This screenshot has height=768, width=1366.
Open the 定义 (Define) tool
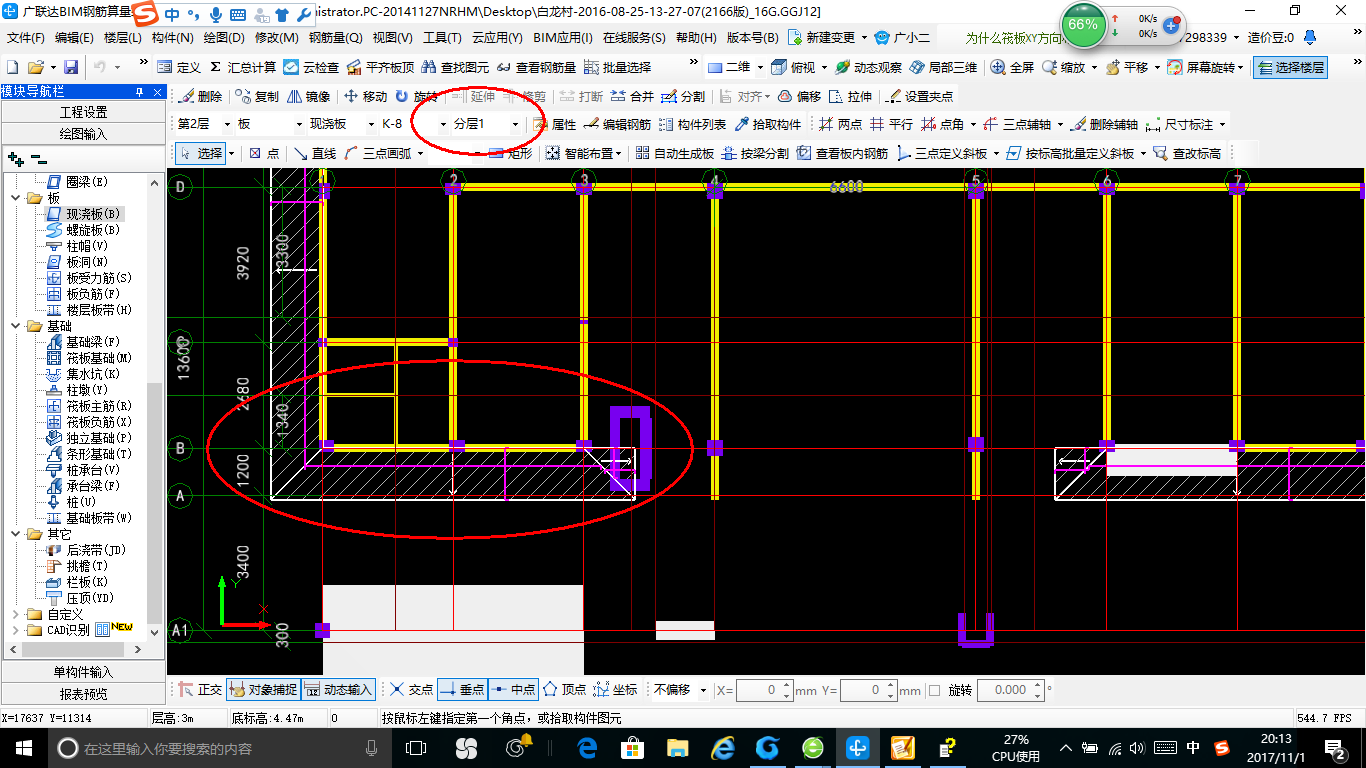point(179,67)
